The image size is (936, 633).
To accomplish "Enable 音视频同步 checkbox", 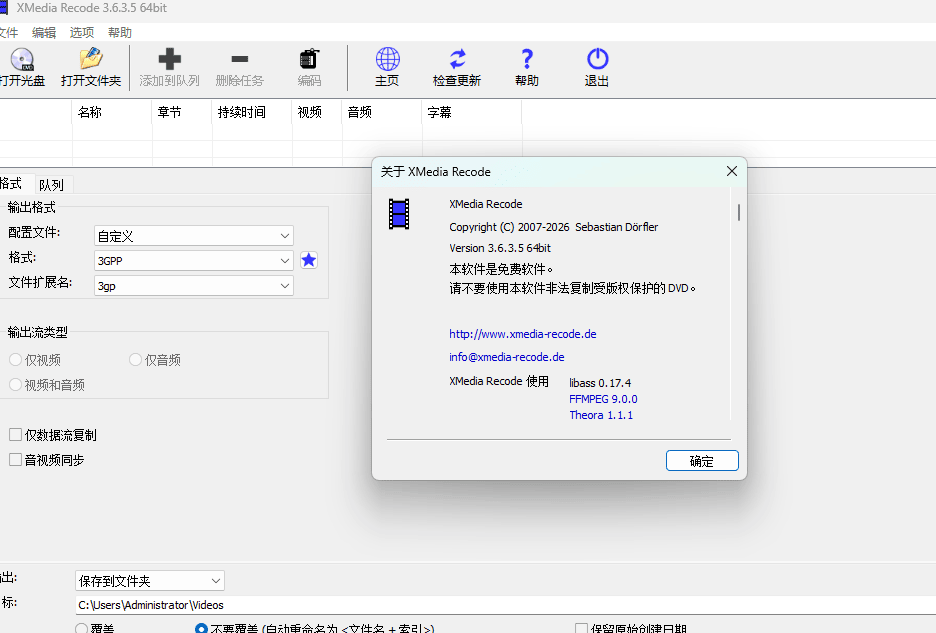I will coord(16,460).
